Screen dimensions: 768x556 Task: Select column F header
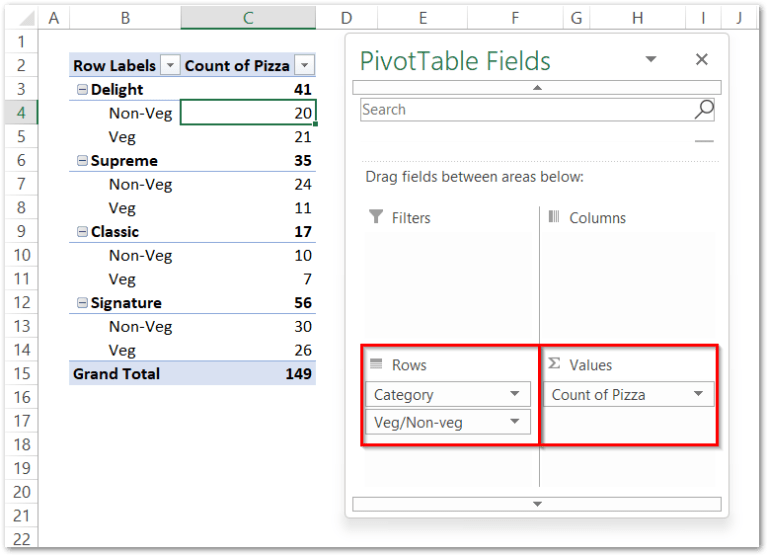click(x=515, y=18)
